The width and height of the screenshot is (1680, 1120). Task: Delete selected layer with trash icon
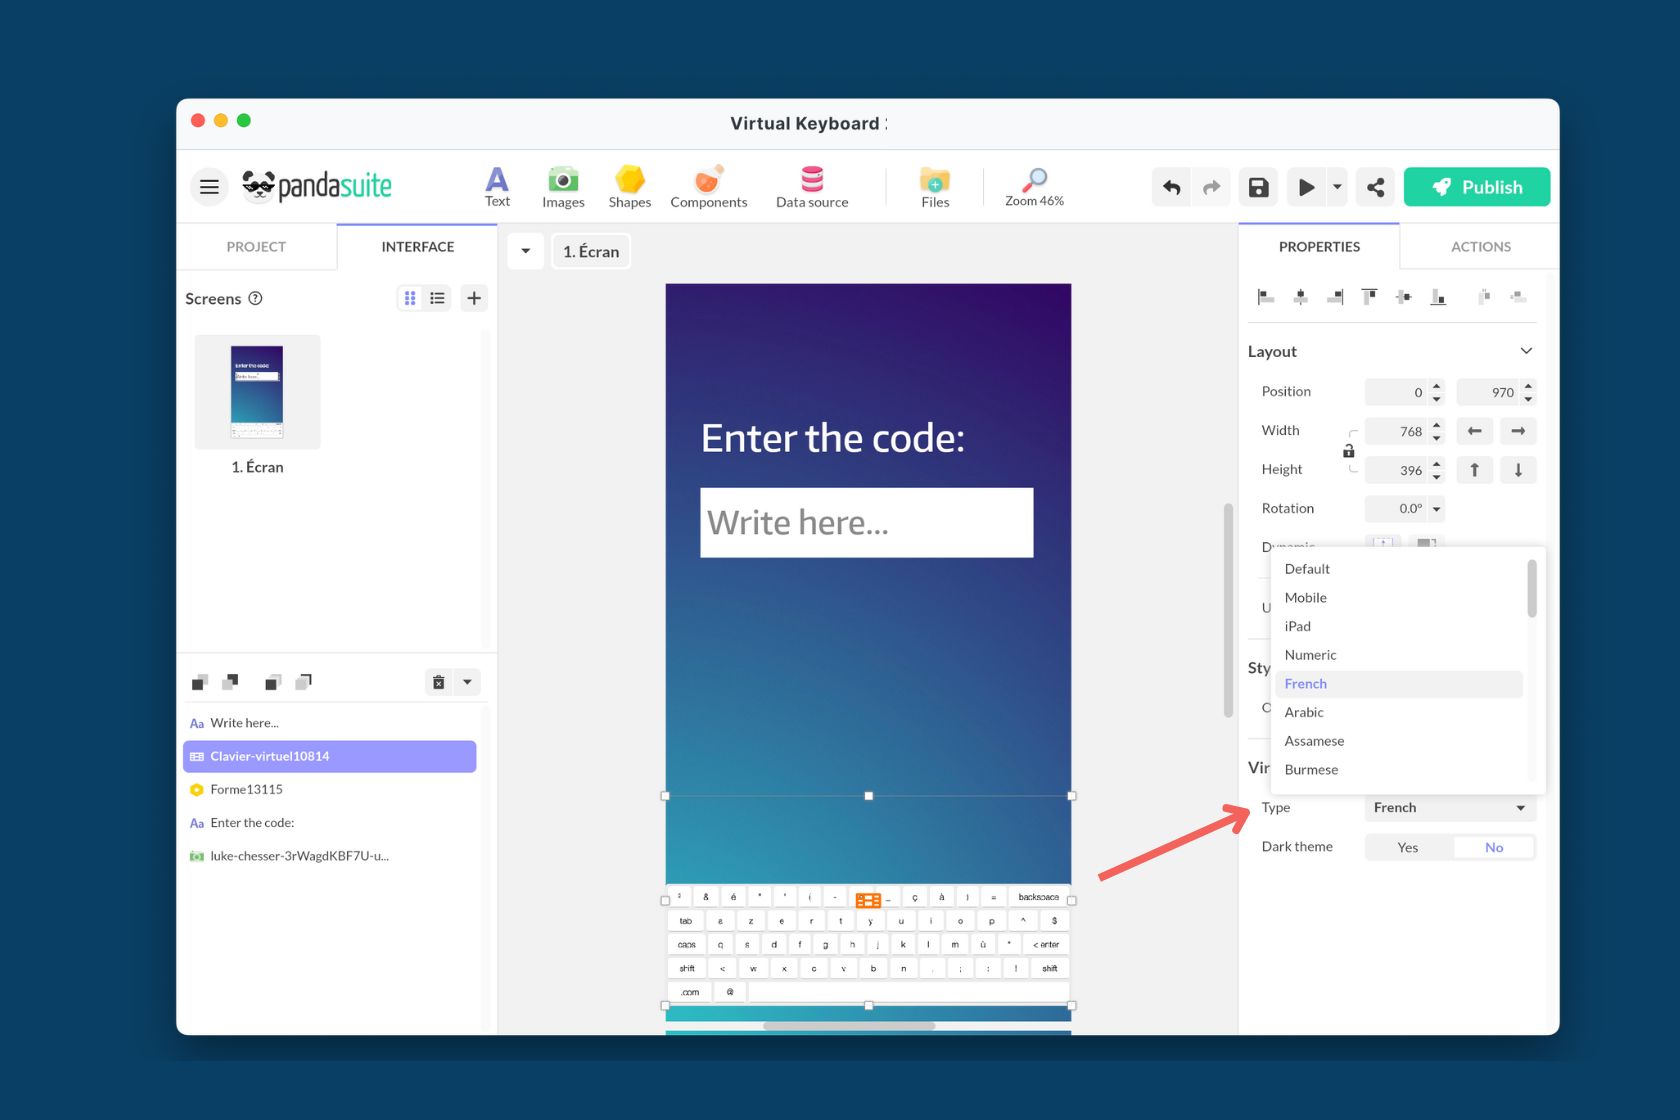[438, 682]
